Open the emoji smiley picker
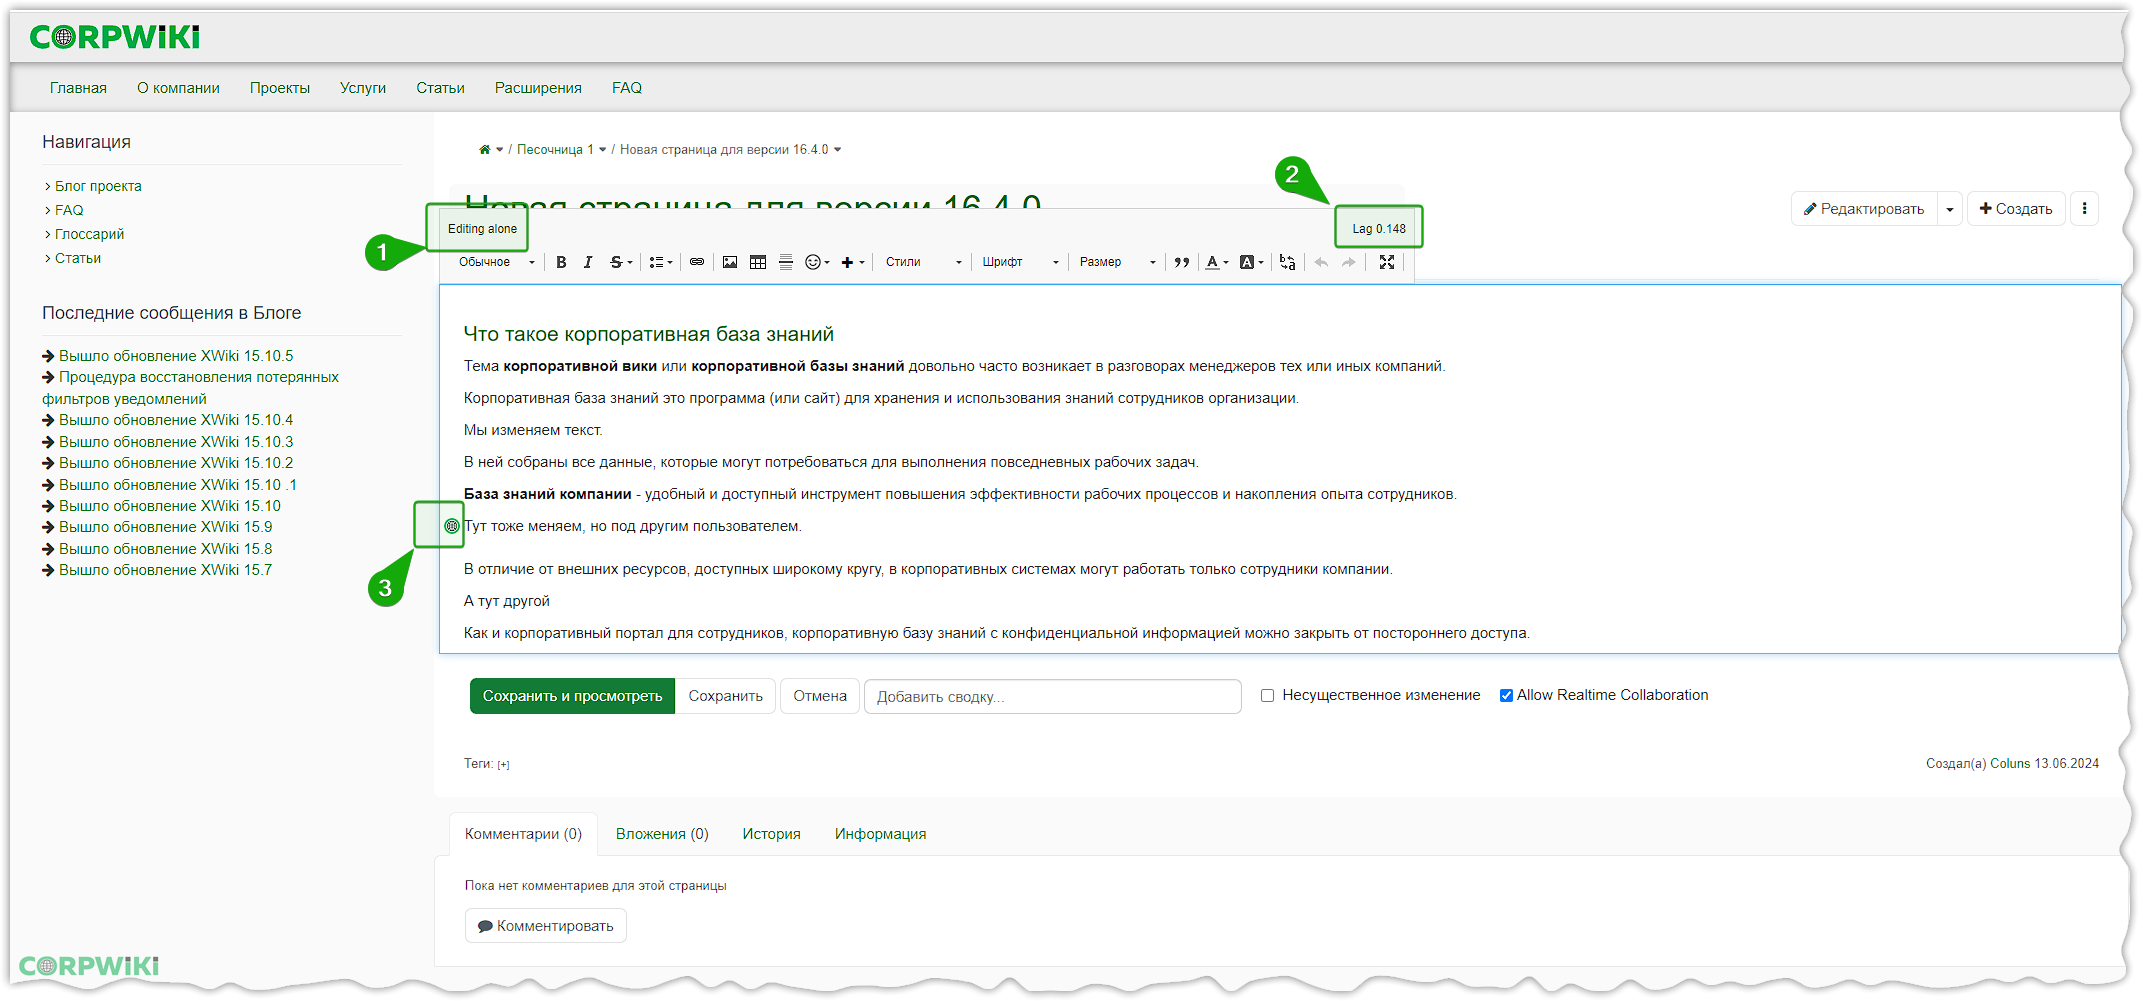 [817, 262]
